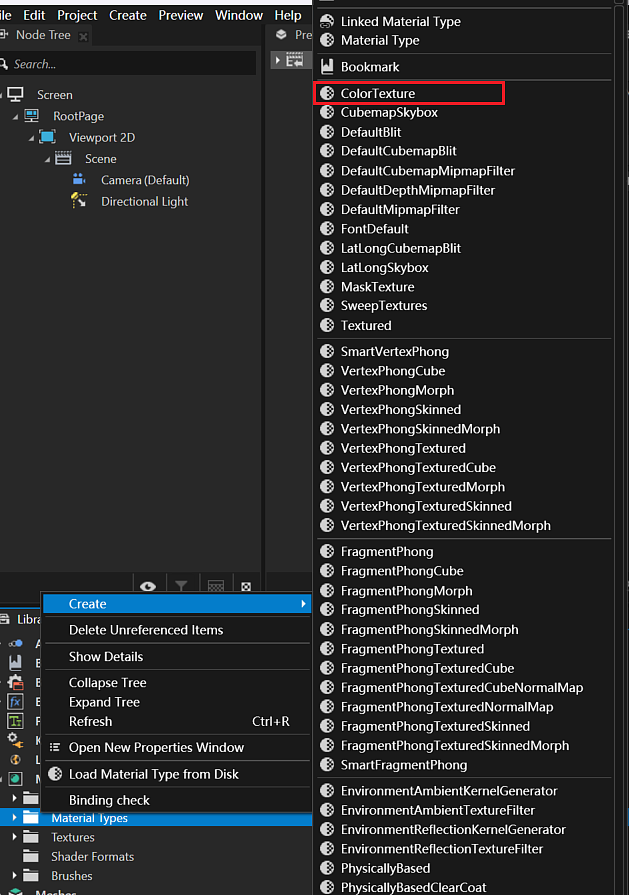The width and height of the screenshot is (629, 895).
Task: Click the PhysicallyBased material icon
Action: point(327,868)
